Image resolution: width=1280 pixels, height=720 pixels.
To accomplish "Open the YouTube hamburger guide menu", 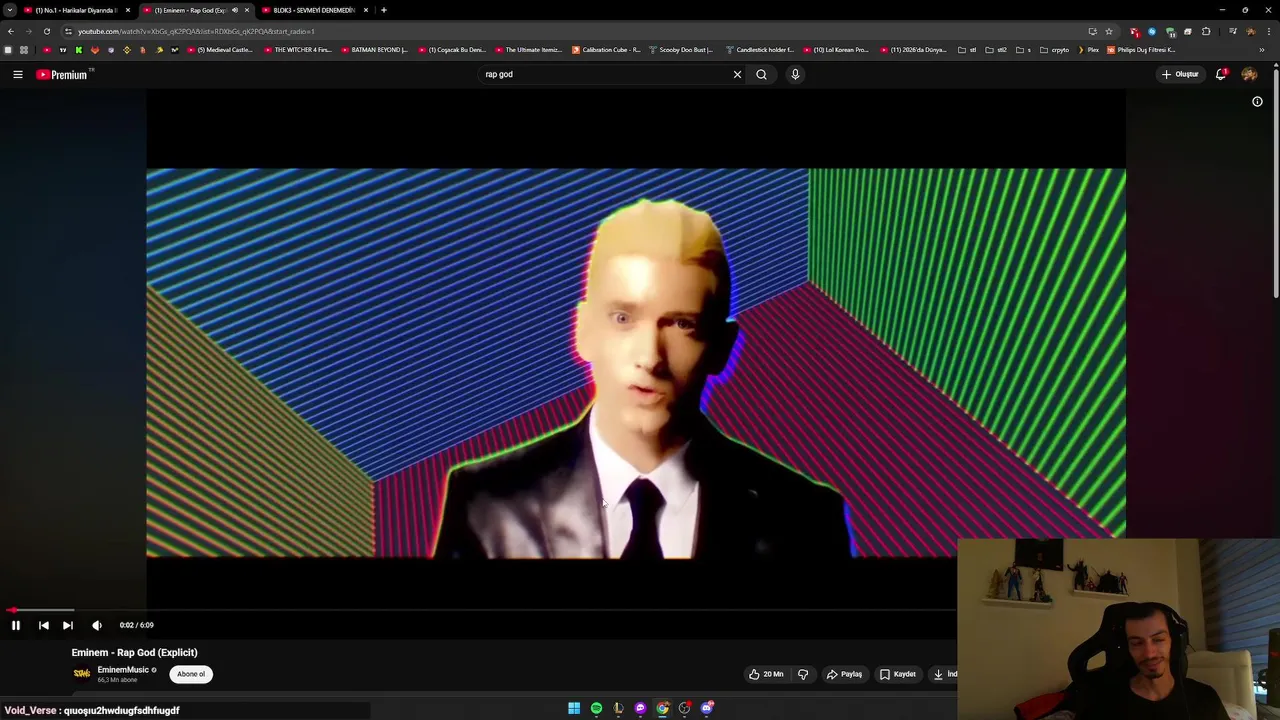I will click(18, 74).
